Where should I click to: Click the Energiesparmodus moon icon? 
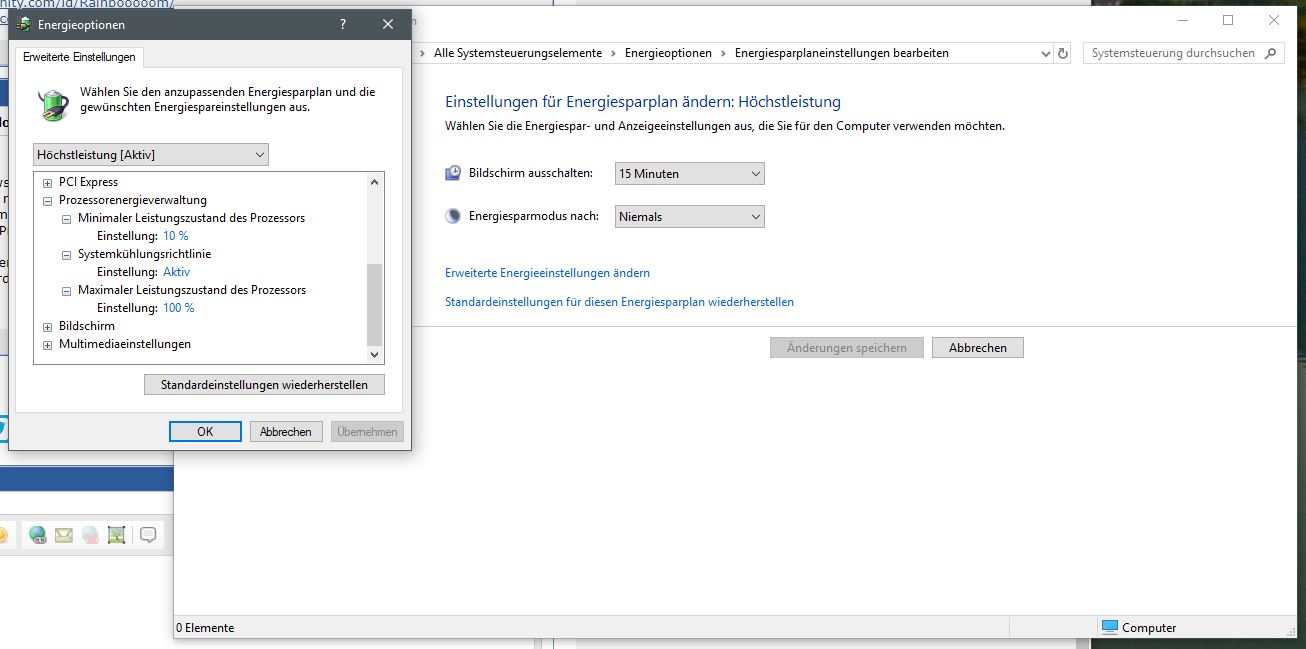click(453, 216)
